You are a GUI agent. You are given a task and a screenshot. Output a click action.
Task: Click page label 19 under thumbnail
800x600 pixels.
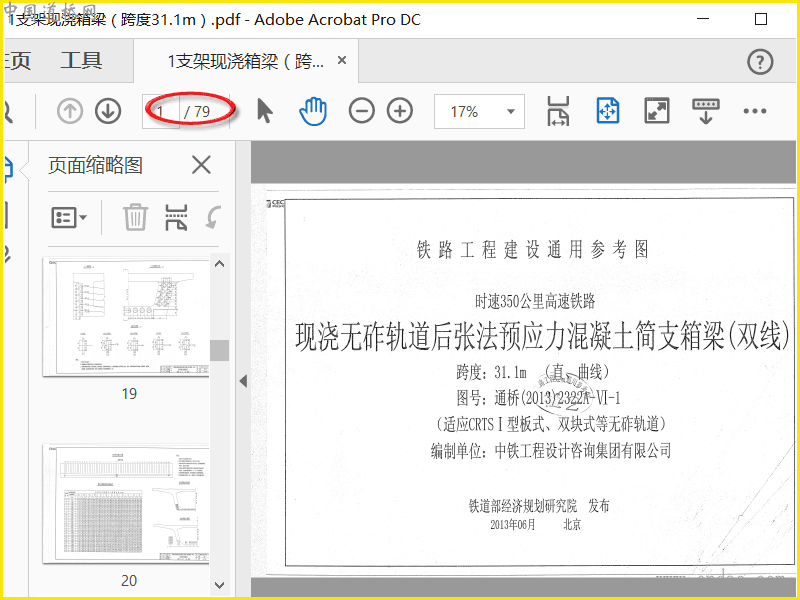(129, 393)
